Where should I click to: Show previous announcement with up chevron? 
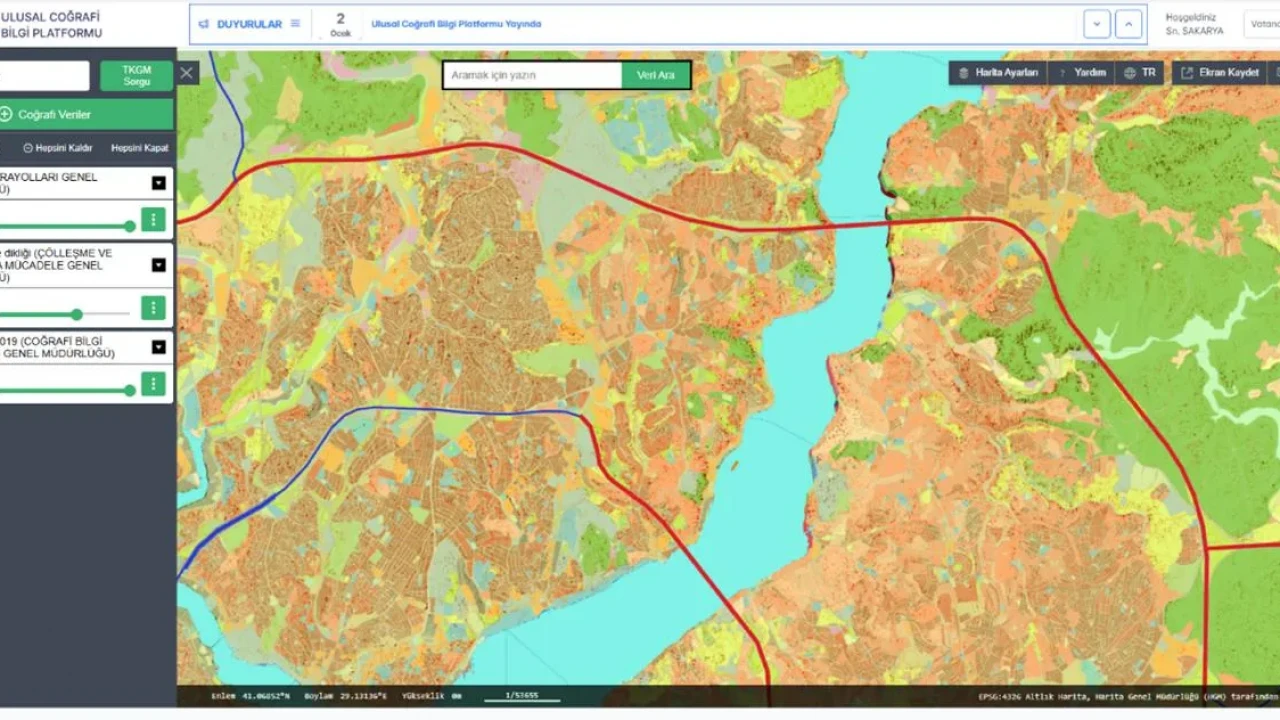tap(1129, 24)
